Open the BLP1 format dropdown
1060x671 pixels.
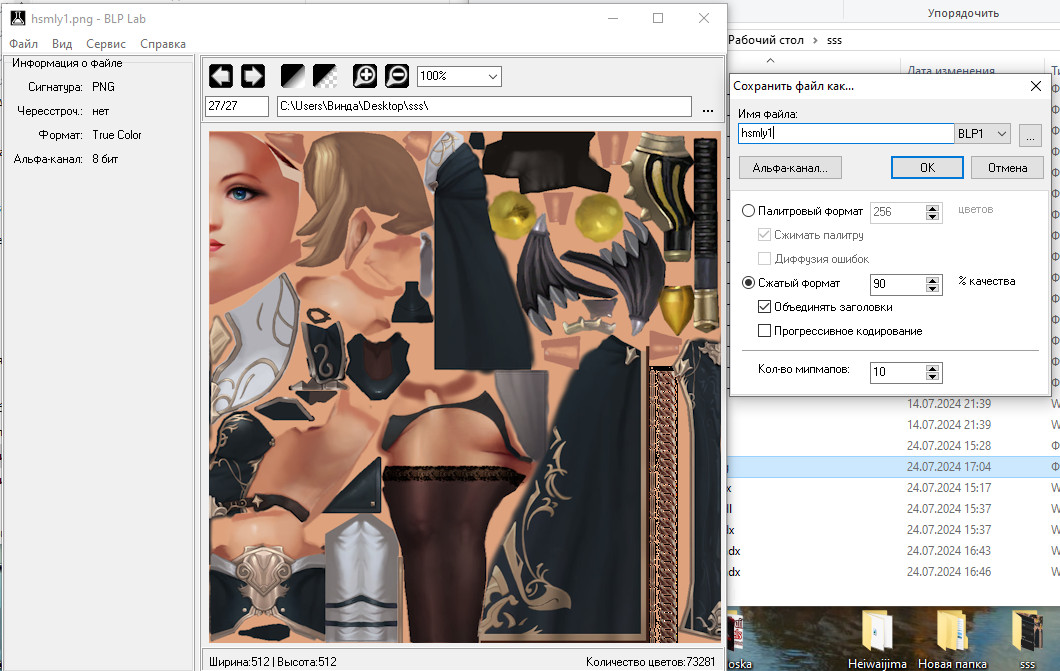pyautogui.click(x=983, y=134)
